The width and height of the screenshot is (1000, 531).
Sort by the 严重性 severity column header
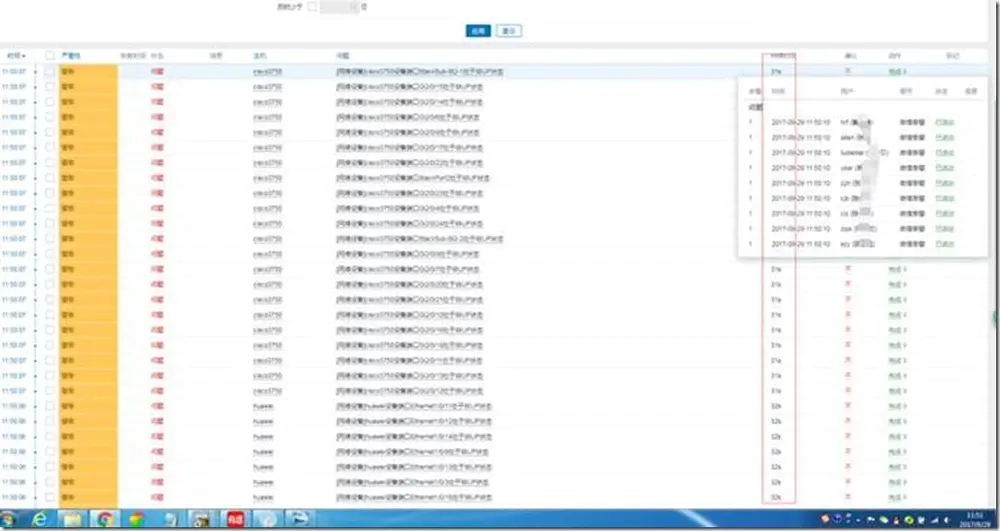pyautogui.click(x=71, y=56)
